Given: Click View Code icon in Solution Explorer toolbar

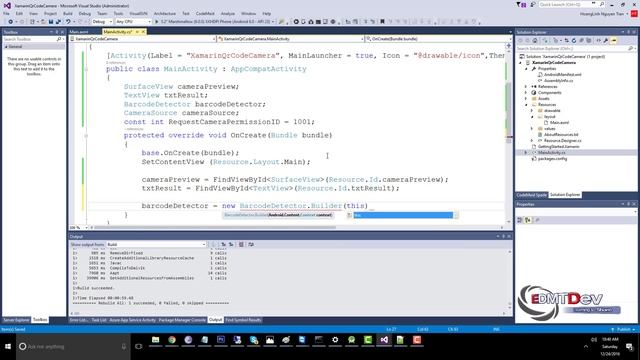Looking at the screenshot, I should coord(598,40).
